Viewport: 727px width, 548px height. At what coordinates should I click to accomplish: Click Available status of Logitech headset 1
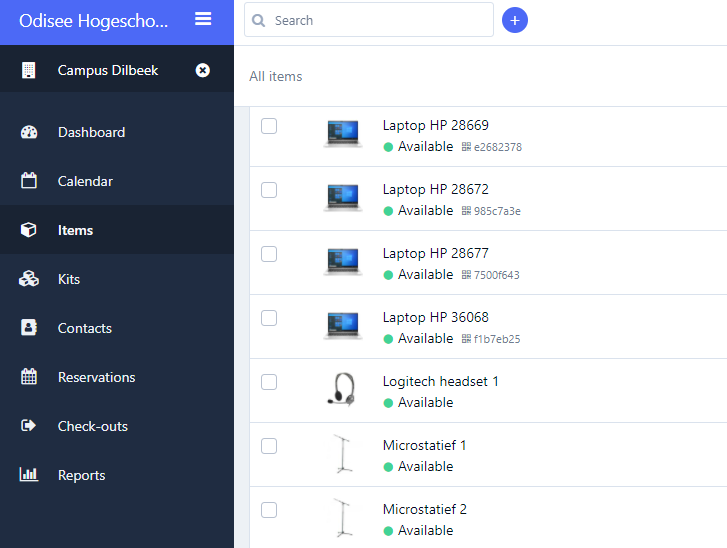pos(425,402)
